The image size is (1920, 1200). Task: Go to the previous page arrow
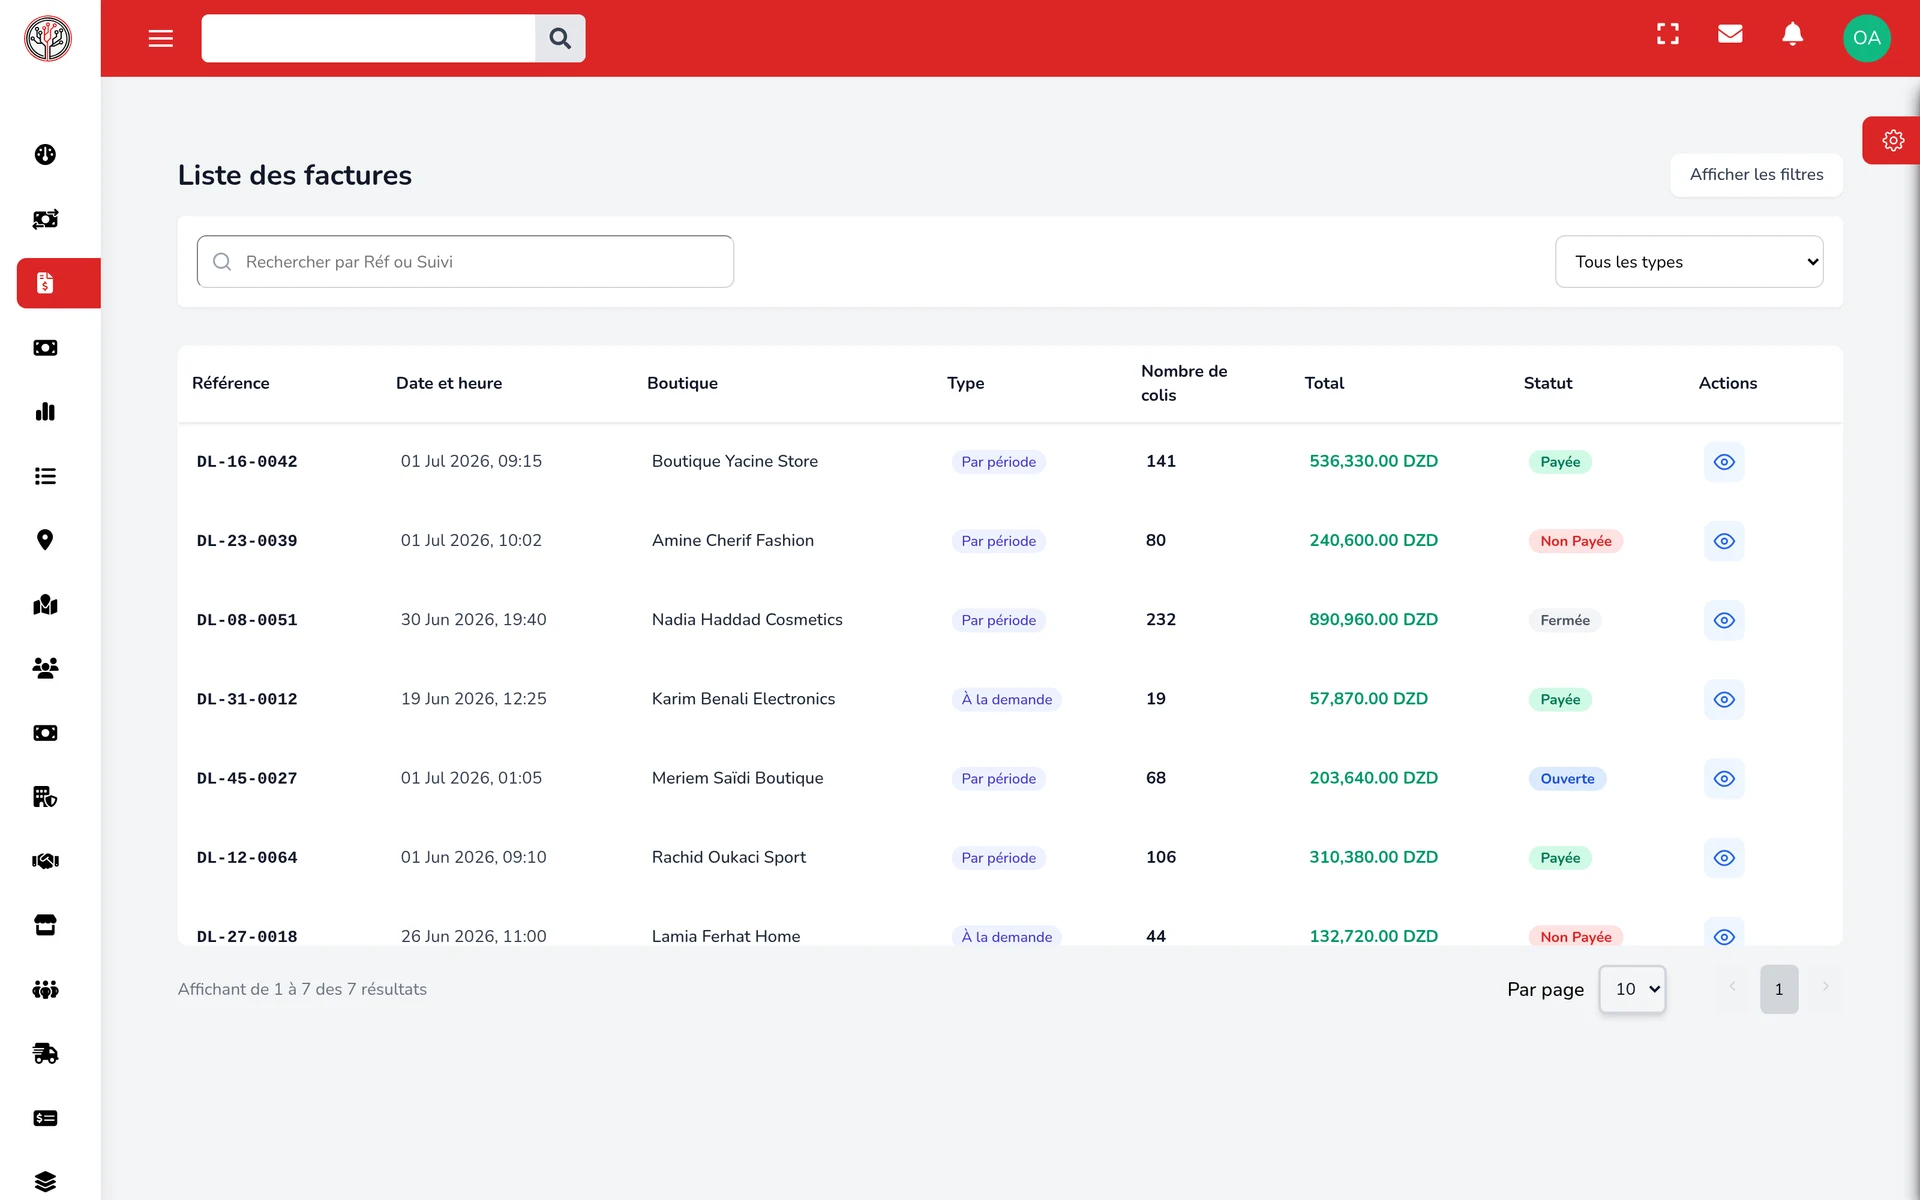[x=1733, y=987]
